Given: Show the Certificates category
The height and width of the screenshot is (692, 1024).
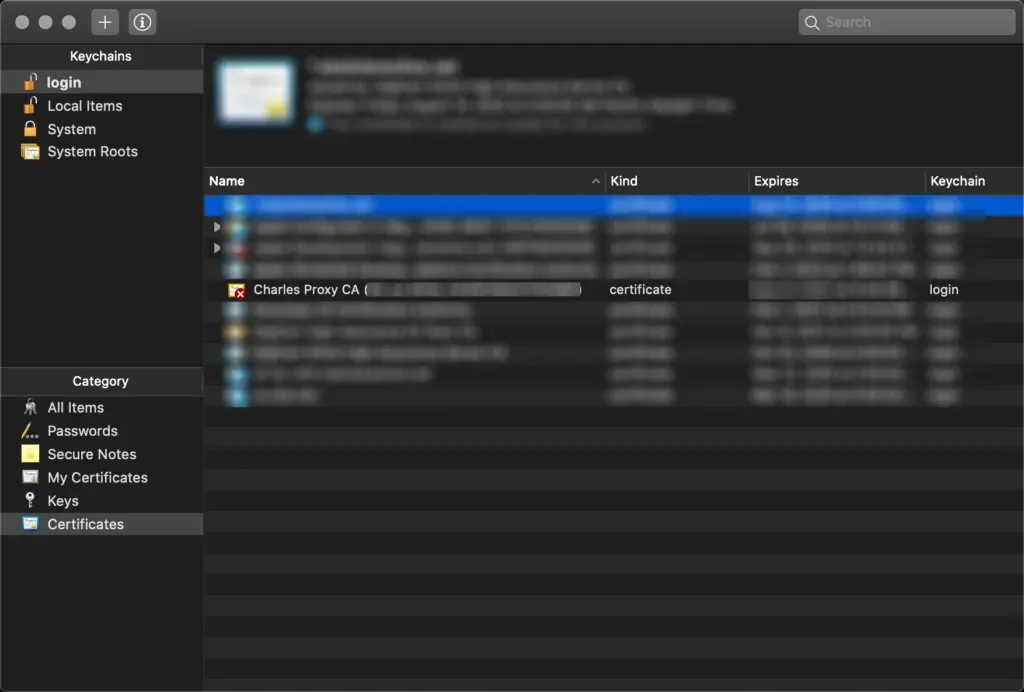Looking at the screenshot, I should (101, 524).
